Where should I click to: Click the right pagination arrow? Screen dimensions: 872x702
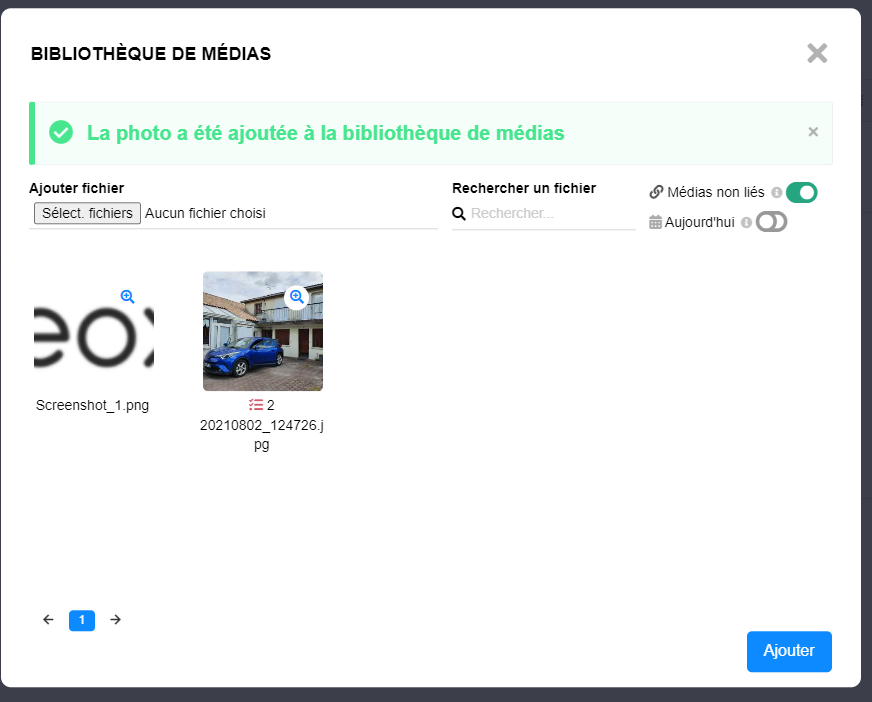[115, 620]
